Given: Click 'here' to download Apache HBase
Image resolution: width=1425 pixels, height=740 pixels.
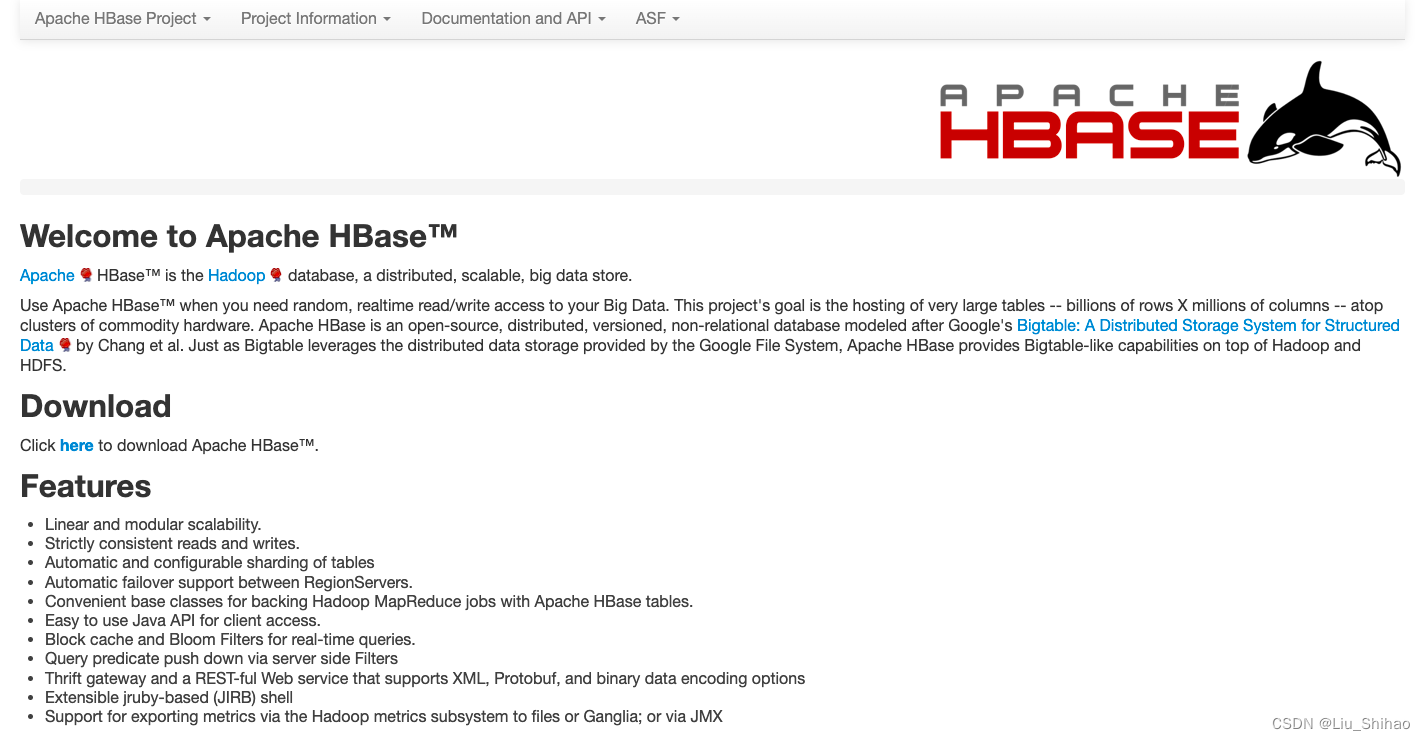Looking at the screenshot, I should (x=77, y=445).
